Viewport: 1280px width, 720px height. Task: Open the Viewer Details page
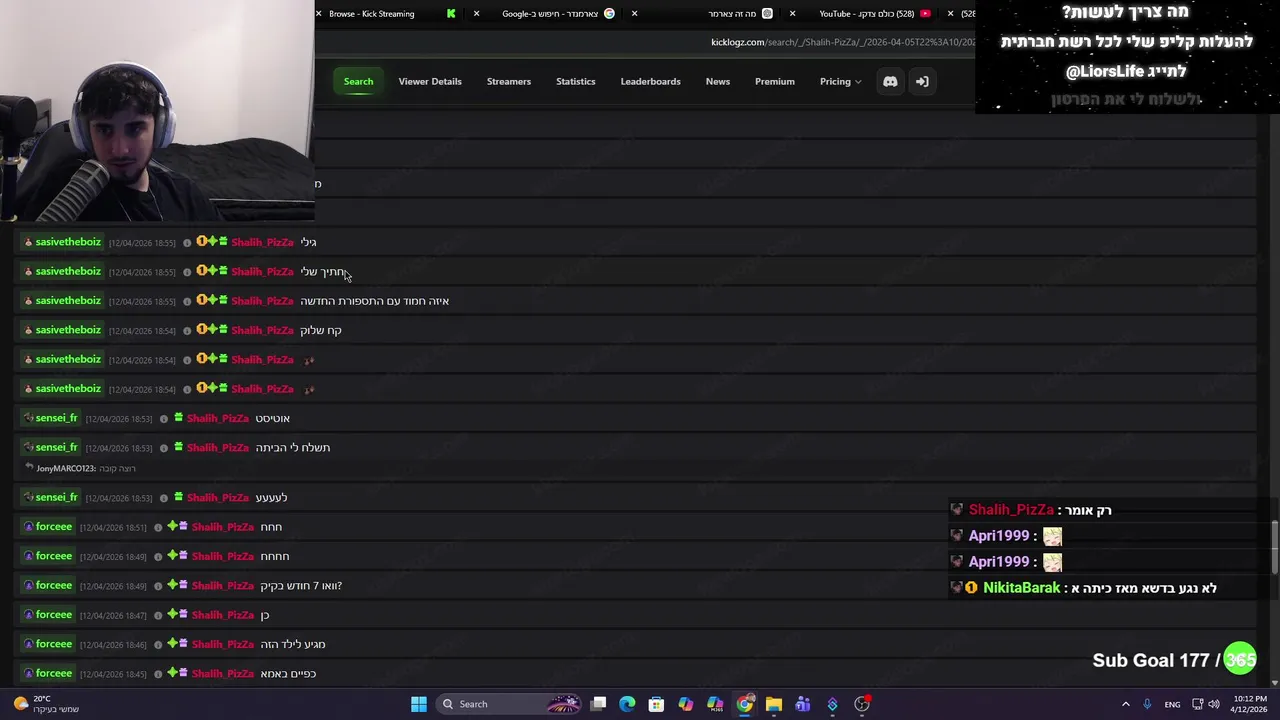(430, 81)
